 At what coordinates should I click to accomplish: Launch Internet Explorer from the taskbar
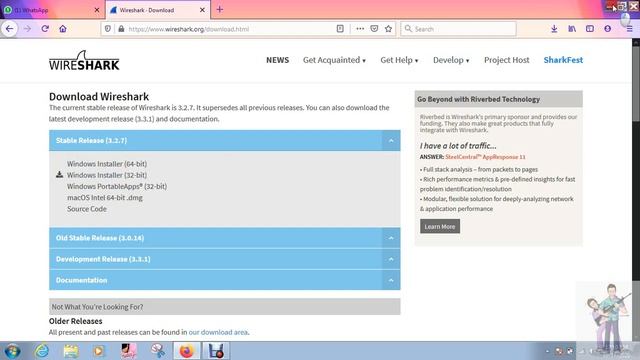[x=42, y=351]
